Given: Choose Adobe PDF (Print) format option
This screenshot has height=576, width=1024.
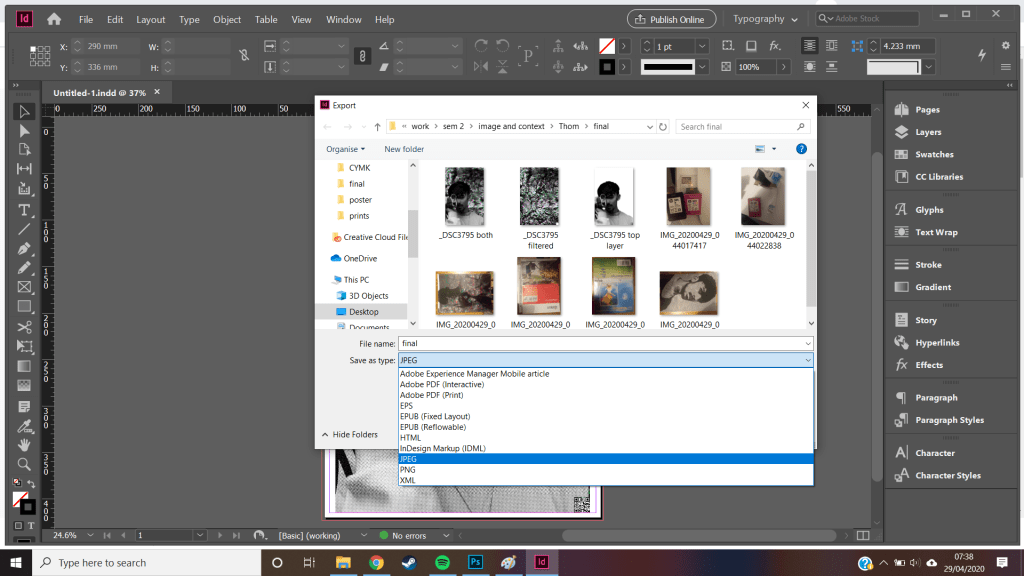Looking at the screenshot, I should 434,395.
